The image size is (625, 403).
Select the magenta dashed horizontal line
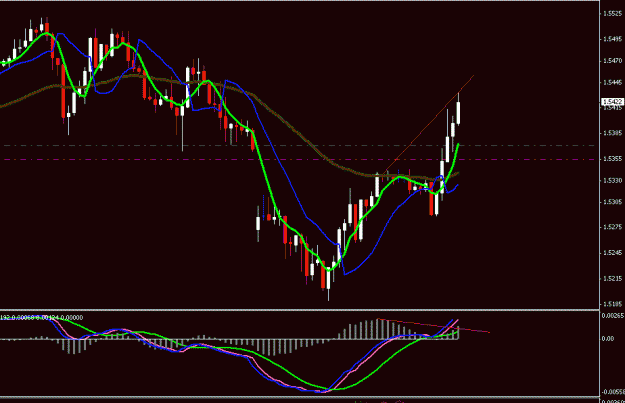(299, 159)
